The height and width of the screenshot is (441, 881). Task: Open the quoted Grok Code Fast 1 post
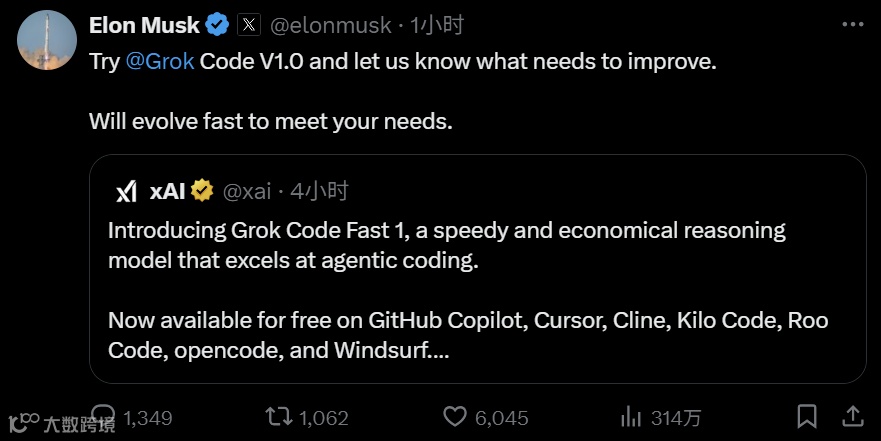(477, 290)
